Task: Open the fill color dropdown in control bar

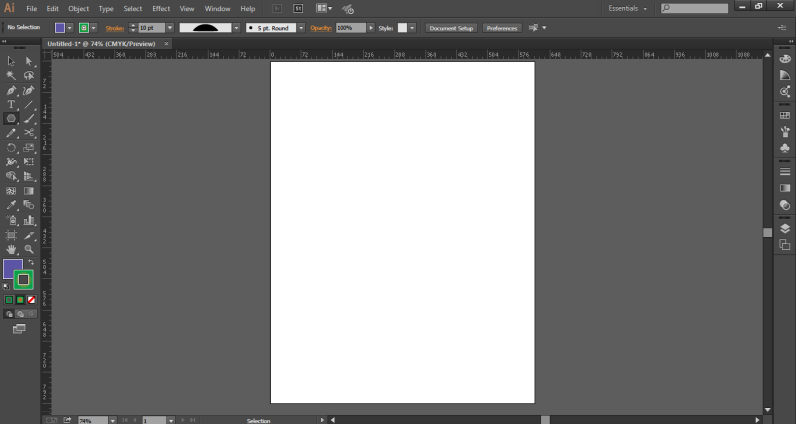Action: [70, 28]
